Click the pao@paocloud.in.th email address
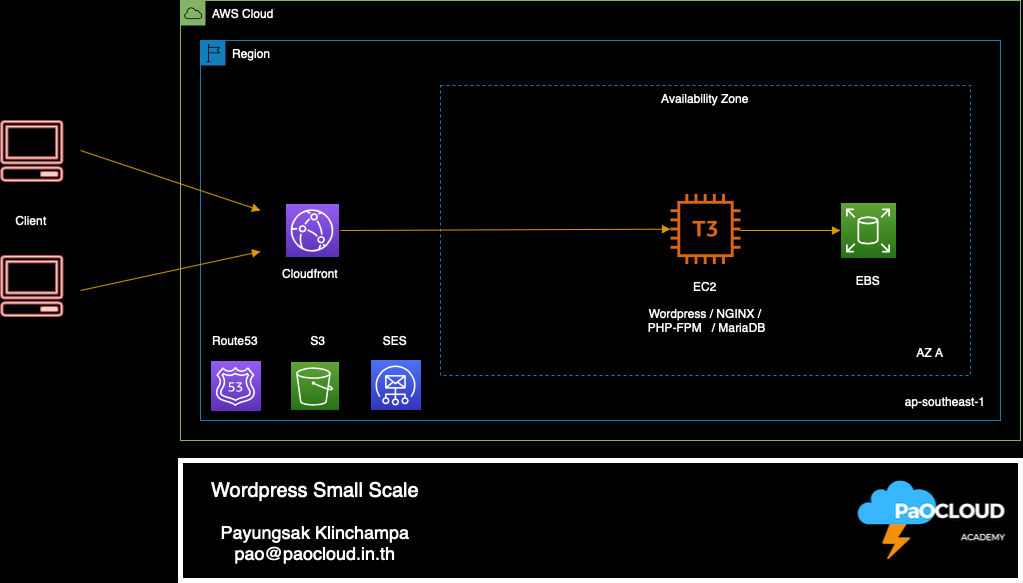 pos(314,554)
